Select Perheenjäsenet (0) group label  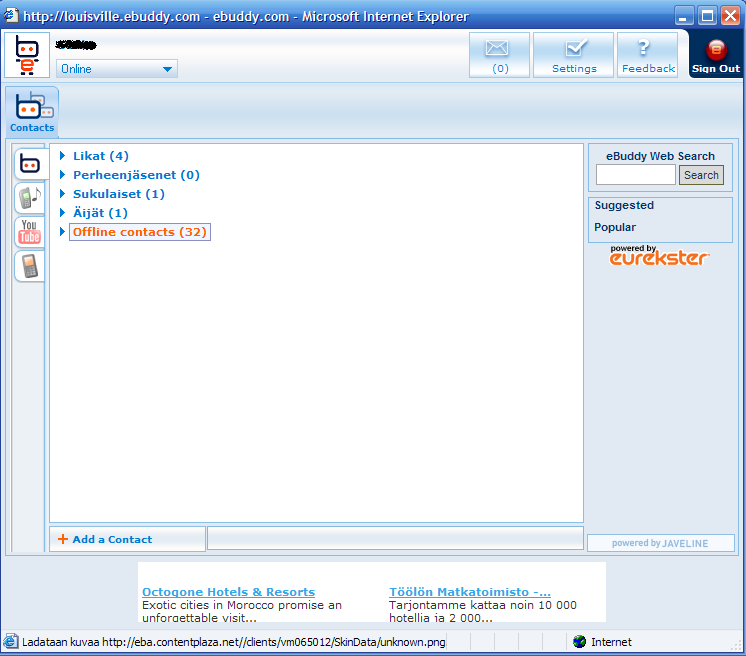(136, 175)
